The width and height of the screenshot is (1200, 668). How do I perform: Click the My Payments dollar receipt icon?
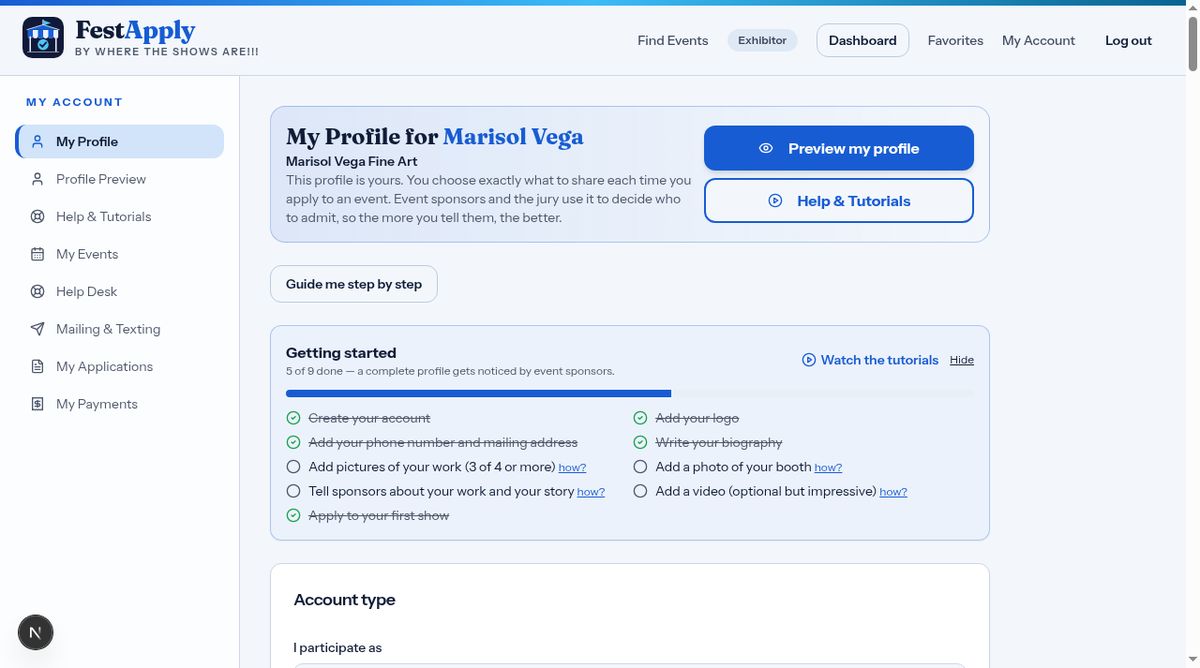pos(37,404)
